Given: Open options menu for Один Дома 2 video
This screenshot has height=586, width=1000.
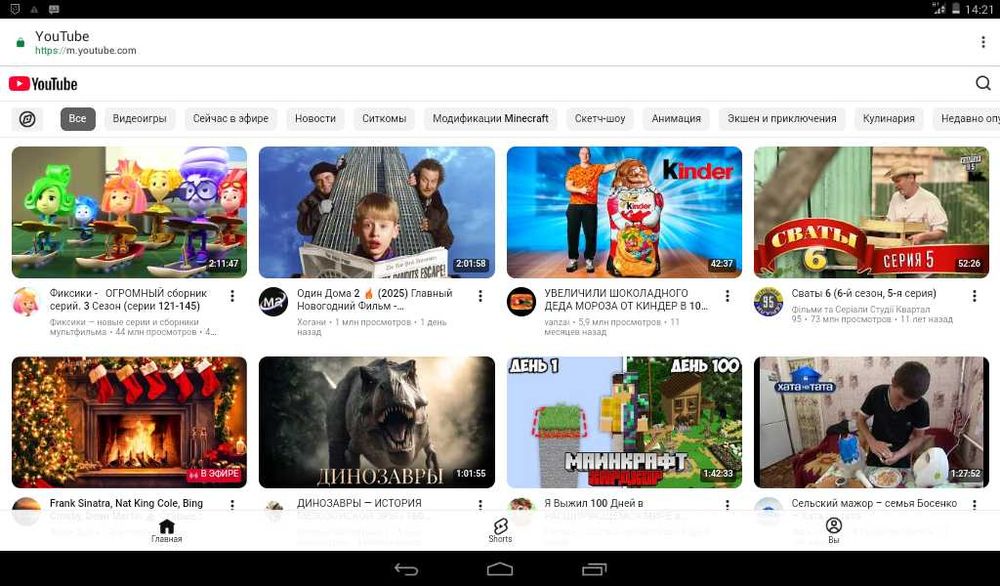Looking at the screenshot, I should tap(480, 296).
